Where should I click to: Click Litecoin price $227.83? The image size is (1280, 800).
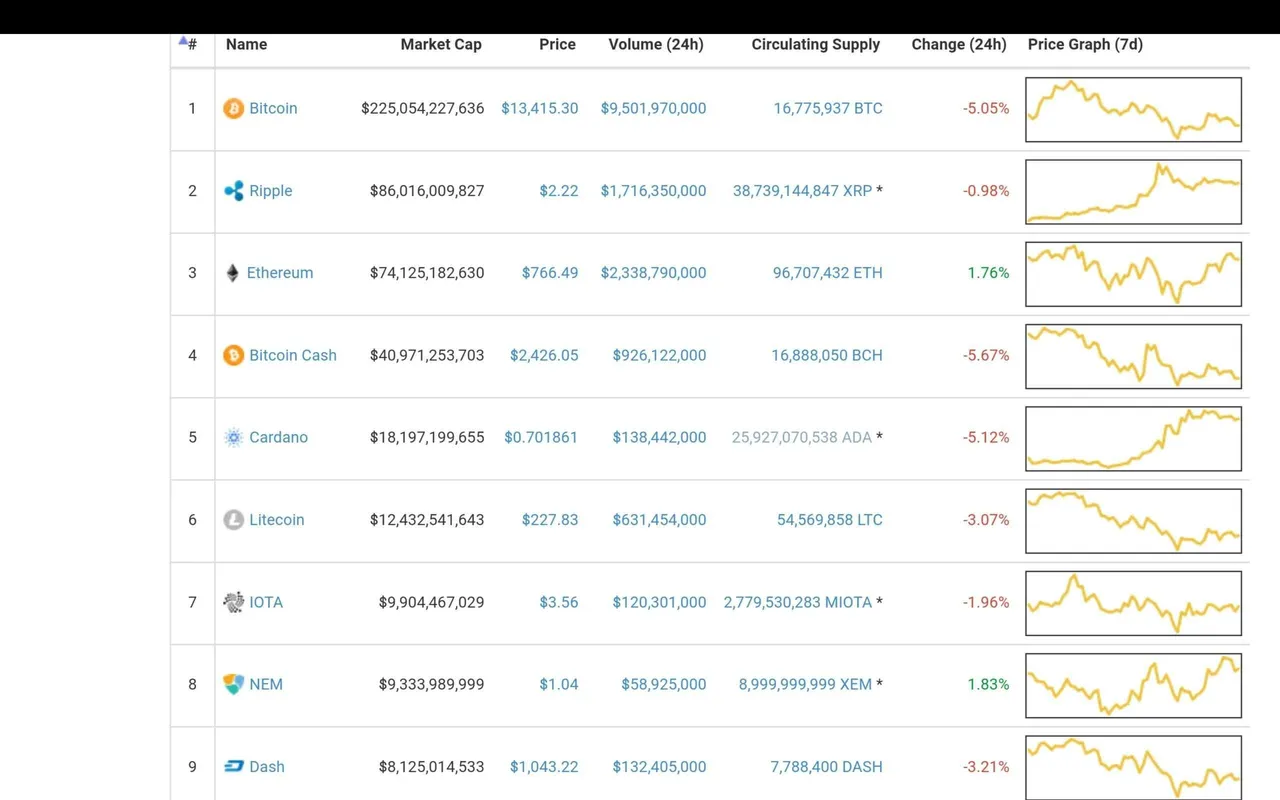pyautogui.click(x=550, y=520)
